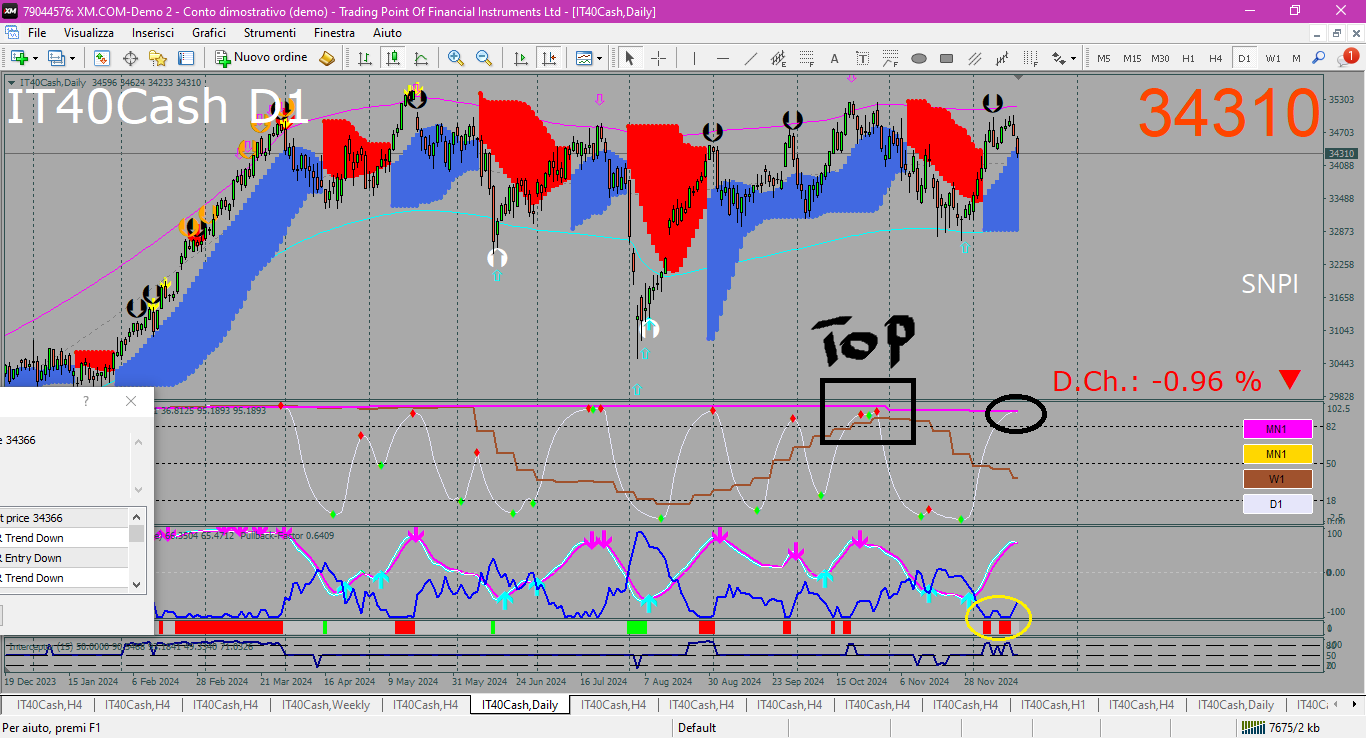The height and width of the screenshot is (738, 1366).
Task: Expand the Profiles dropdown arrow
Action: tap(72, 58)
